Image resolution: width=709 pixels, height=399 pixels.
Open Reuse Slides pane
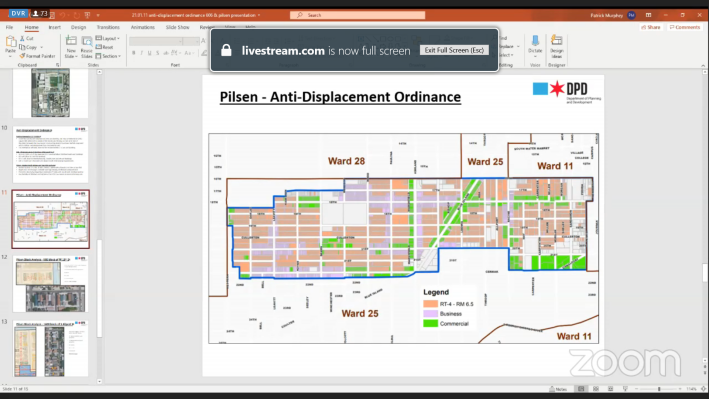[x=86, y=47]
